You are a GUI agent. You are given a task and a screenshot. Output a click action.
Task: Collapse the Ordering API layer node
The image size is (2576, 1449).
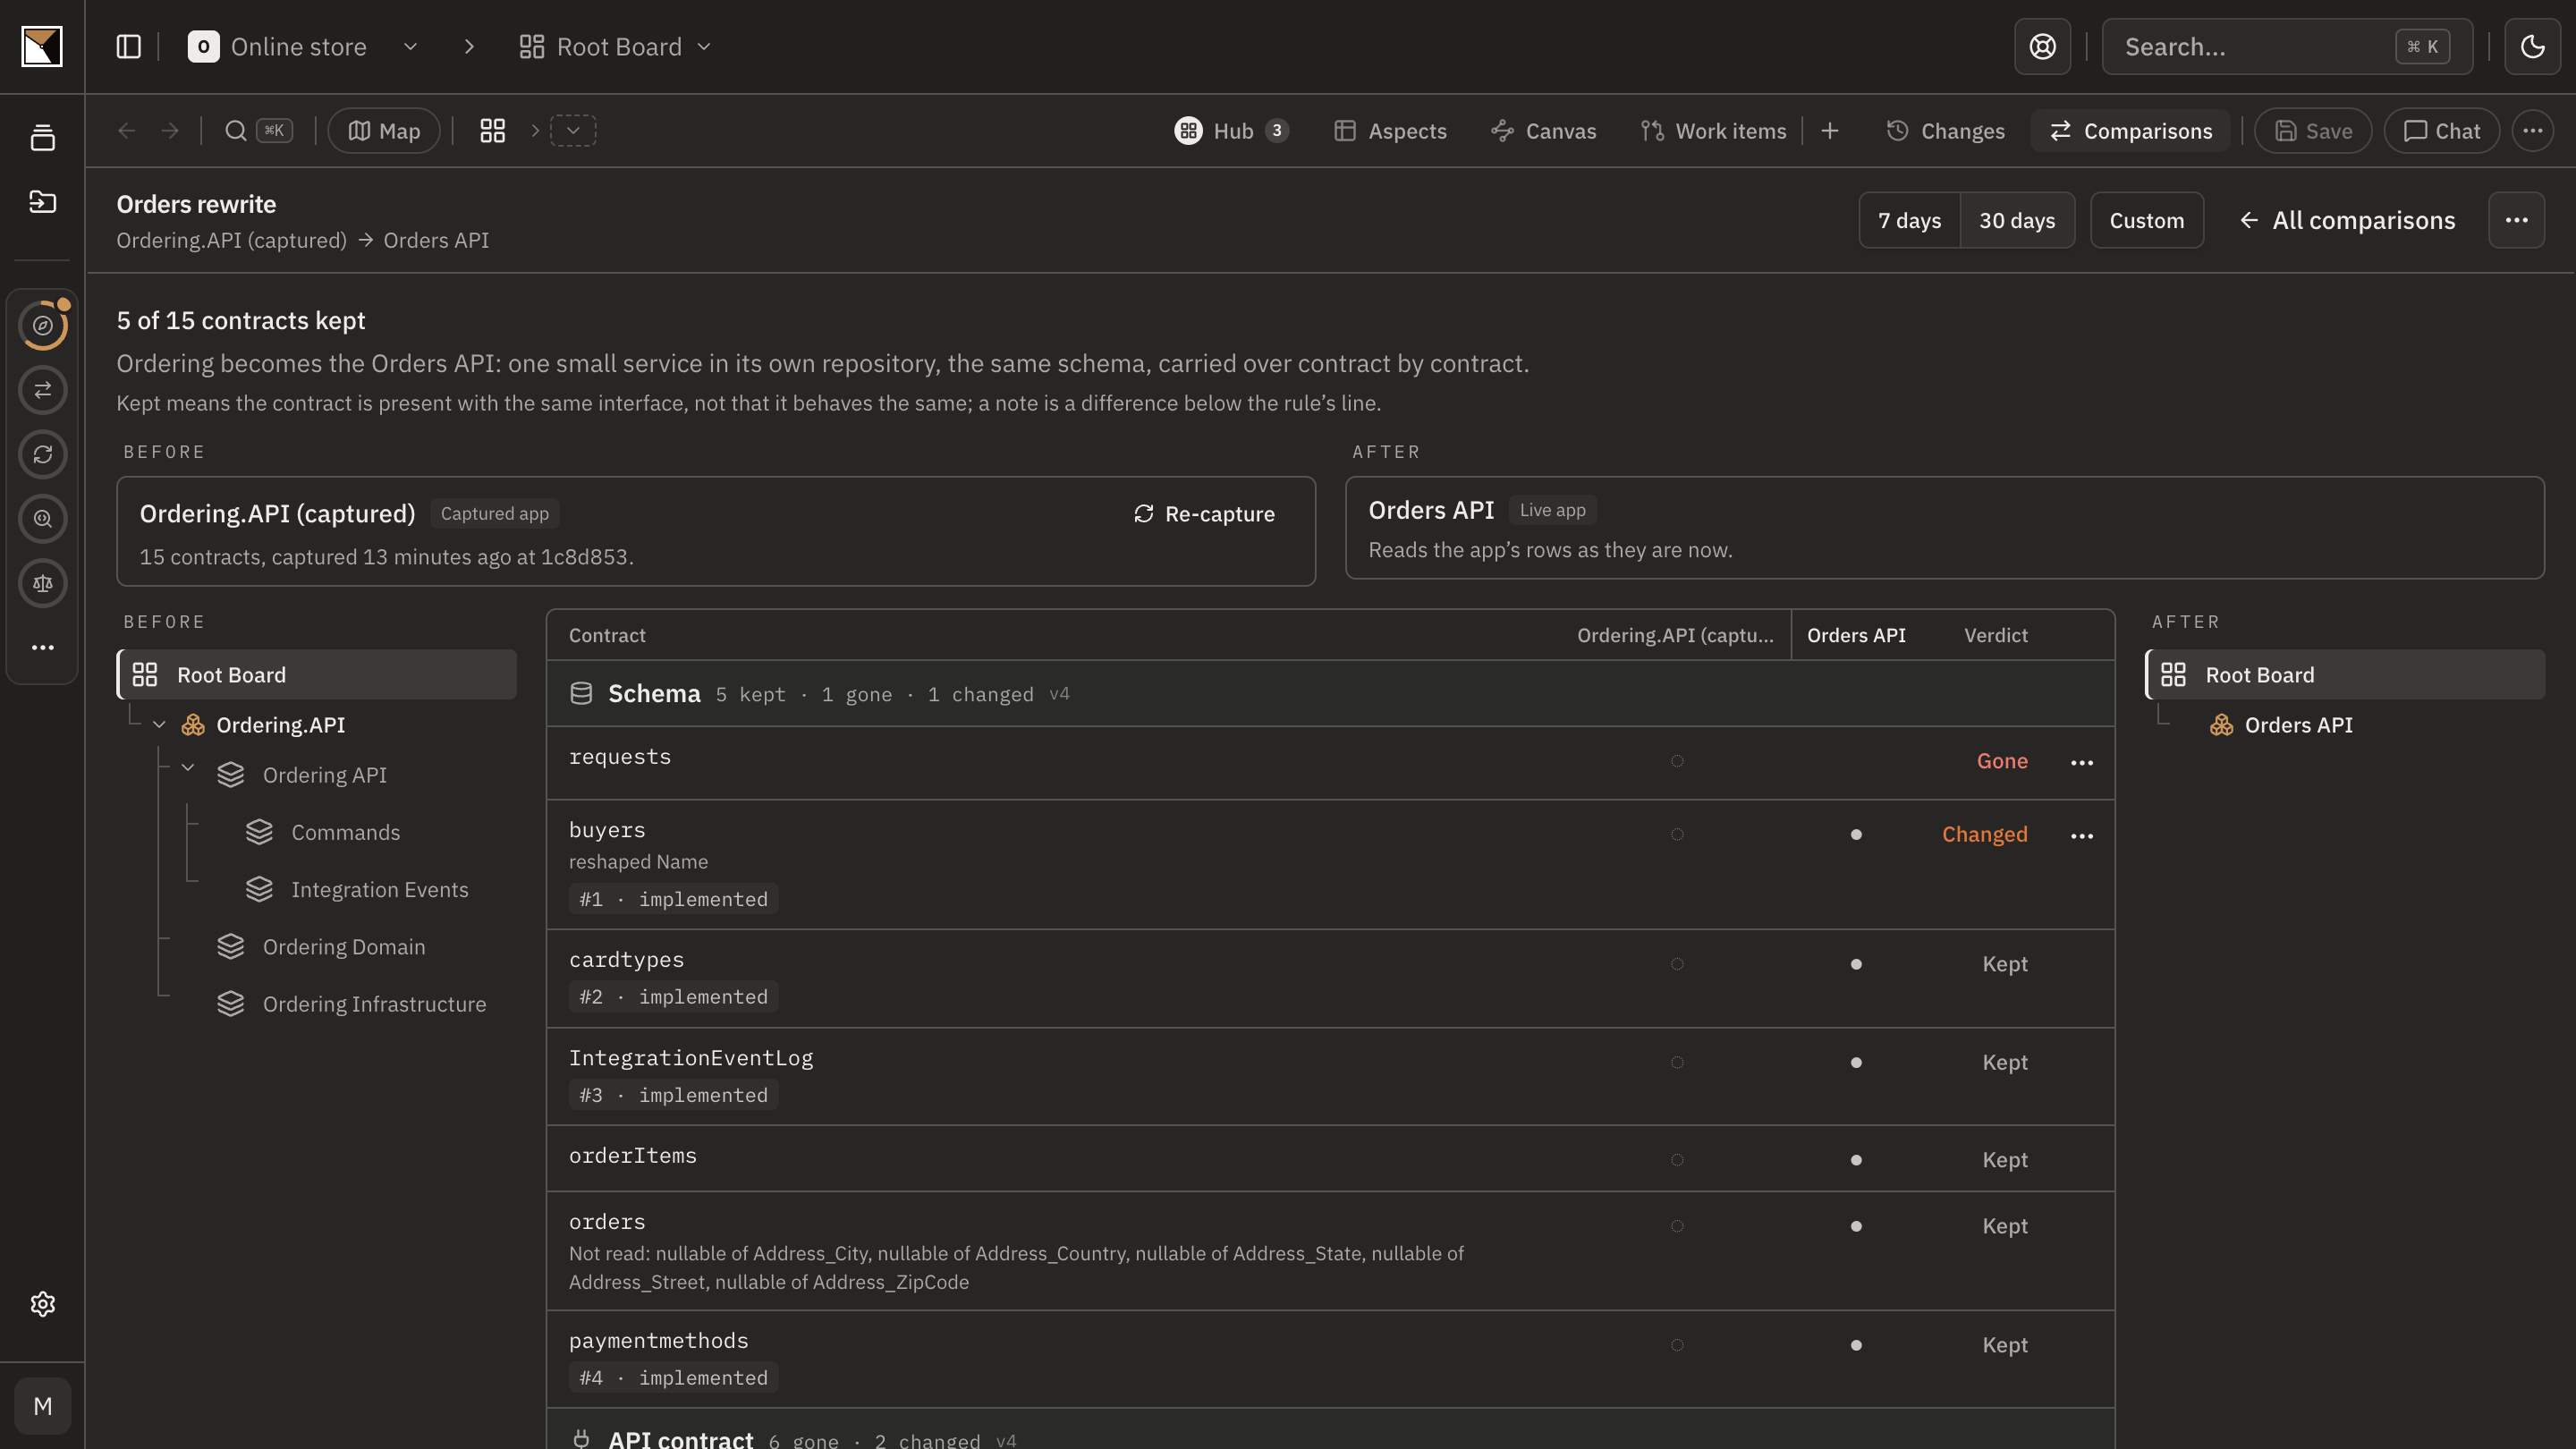click(188, 768)
